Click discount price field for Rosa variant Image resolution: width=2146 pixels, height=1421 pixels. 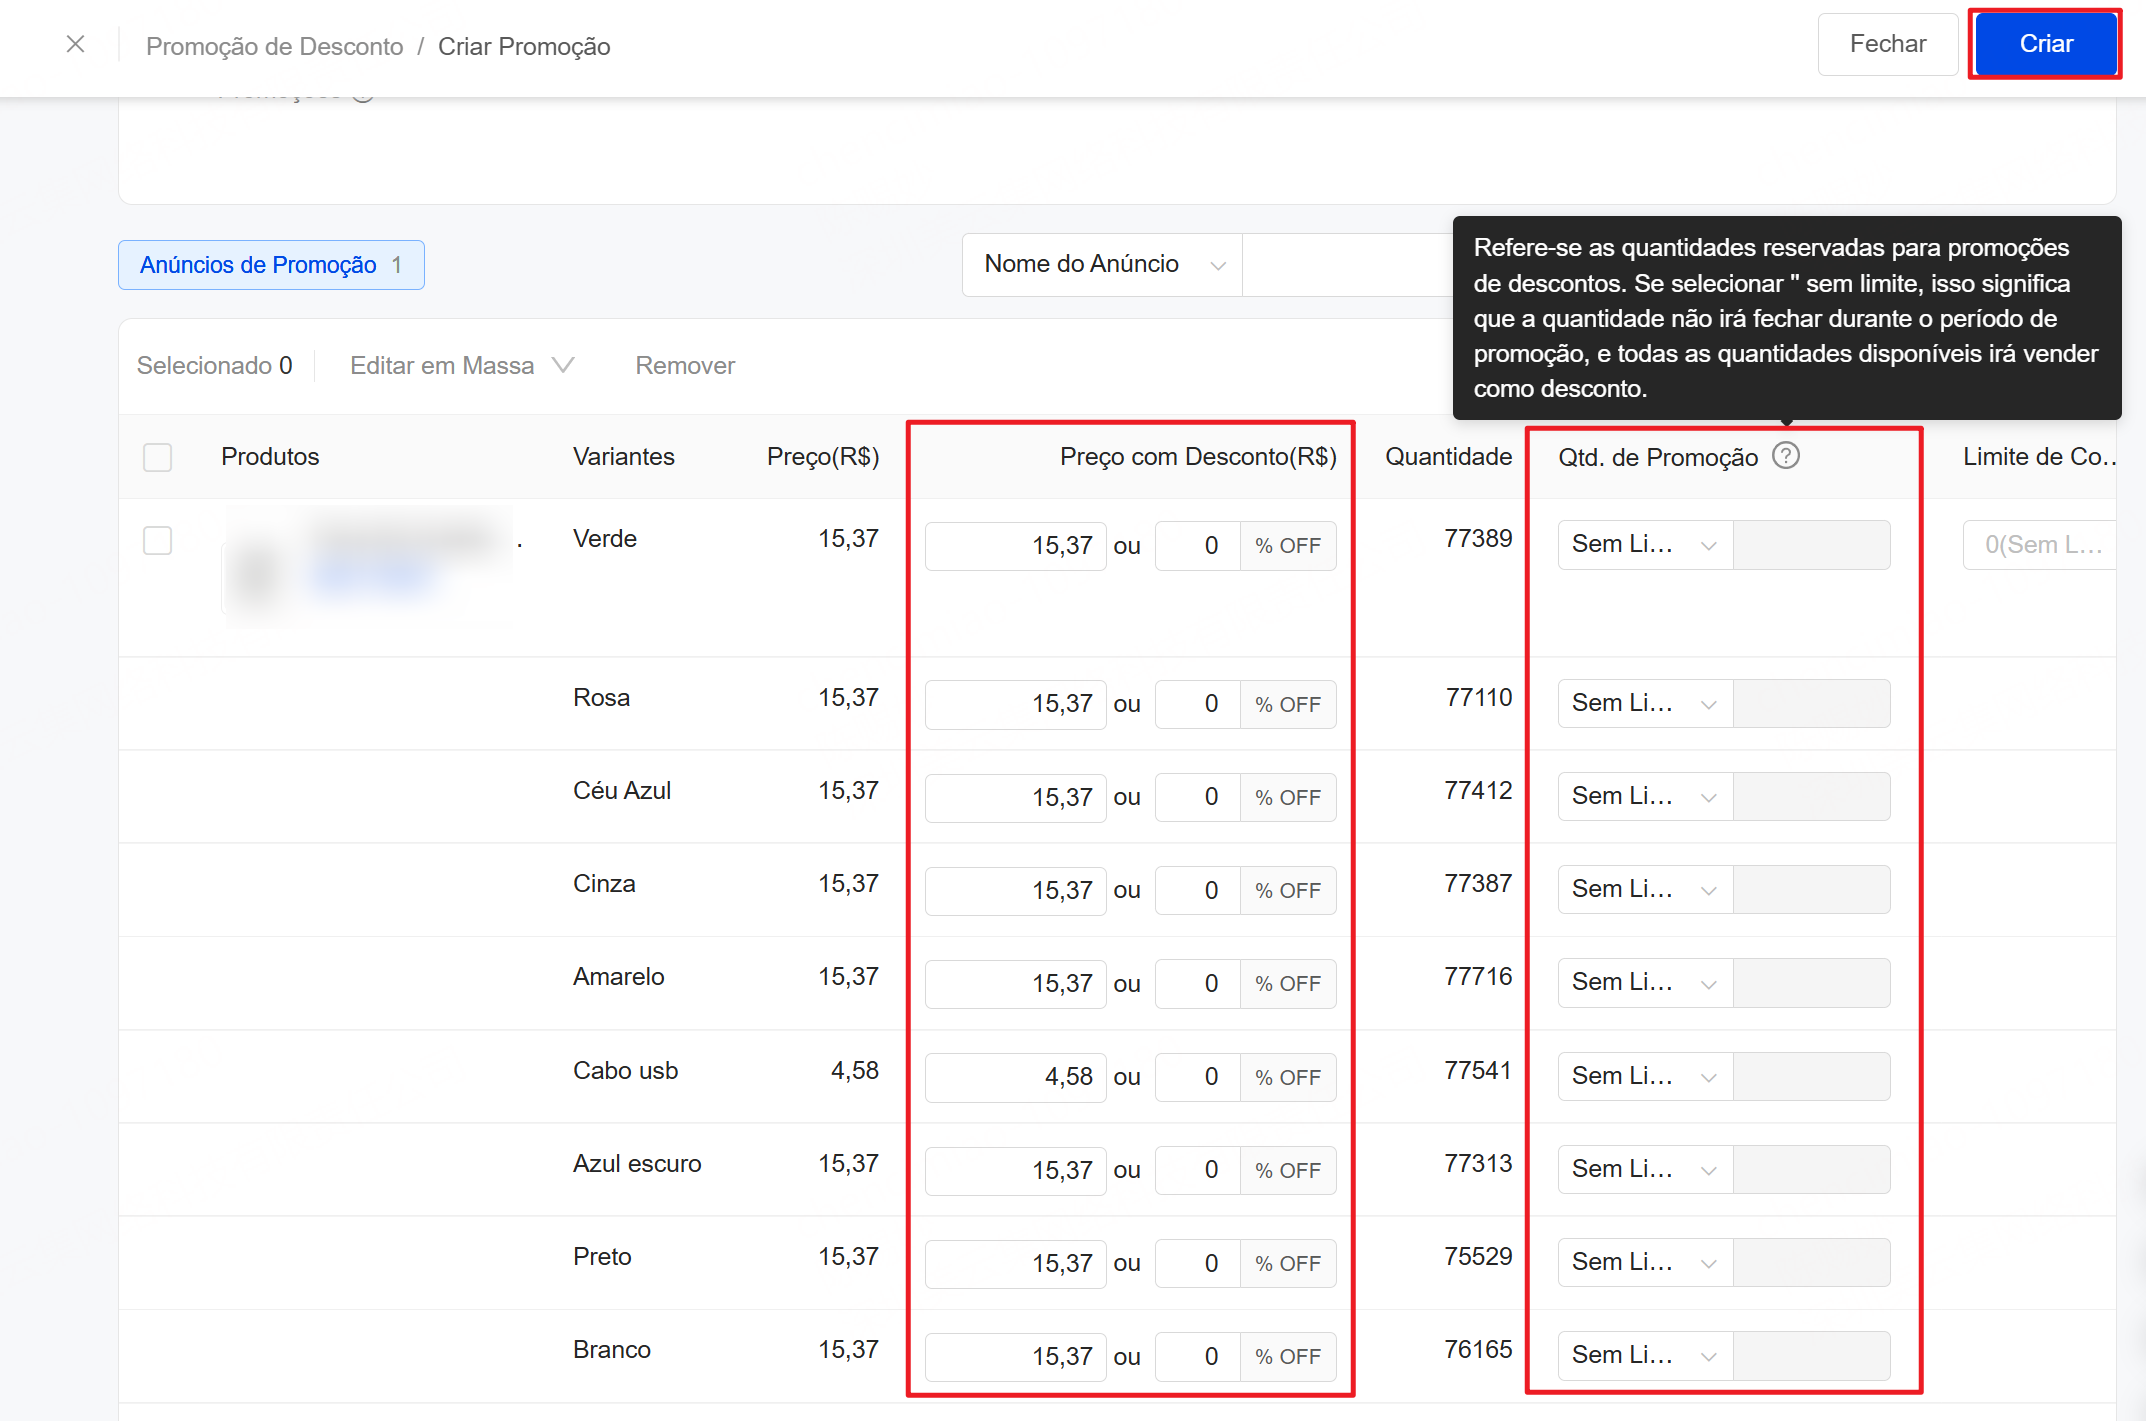pos(1015,704)
